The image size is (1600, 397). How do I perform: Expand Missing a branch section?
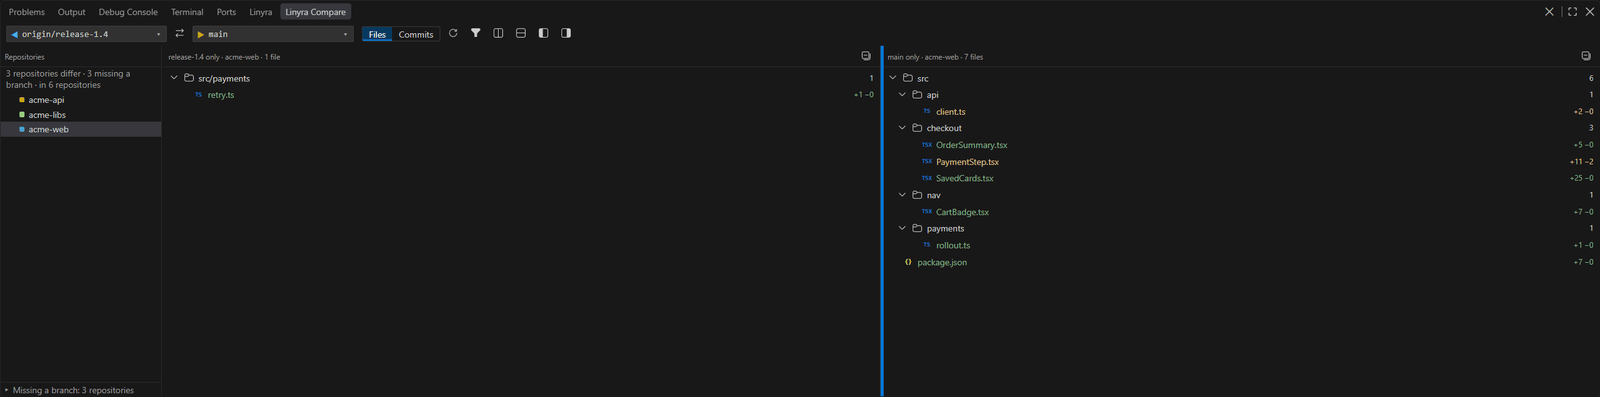click(80, 390)
